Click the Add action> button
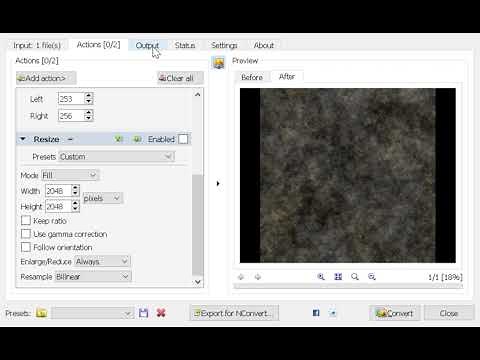Image resolution: width=480 pixels, height=360 pixels. [46, 78]
